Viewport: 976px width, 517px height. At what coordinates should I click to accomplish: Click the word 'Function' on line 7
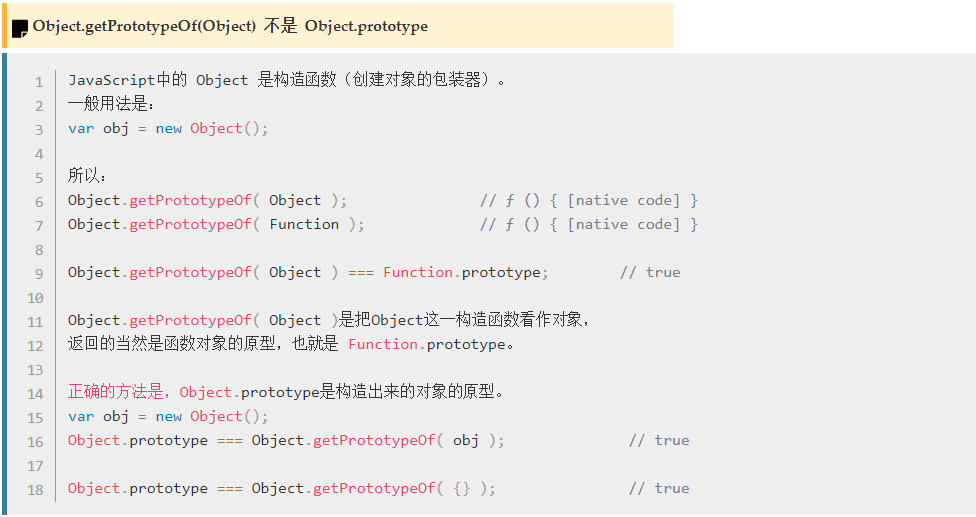point(304,224)
